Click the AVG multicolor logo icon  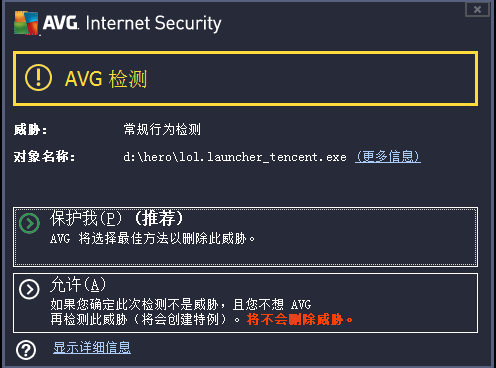[26, 23]
